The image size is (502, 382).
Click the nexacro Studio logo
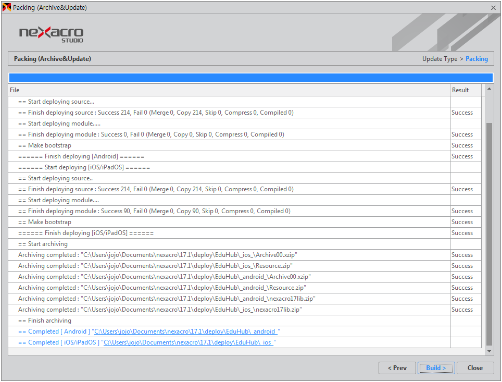pos(51,34)
